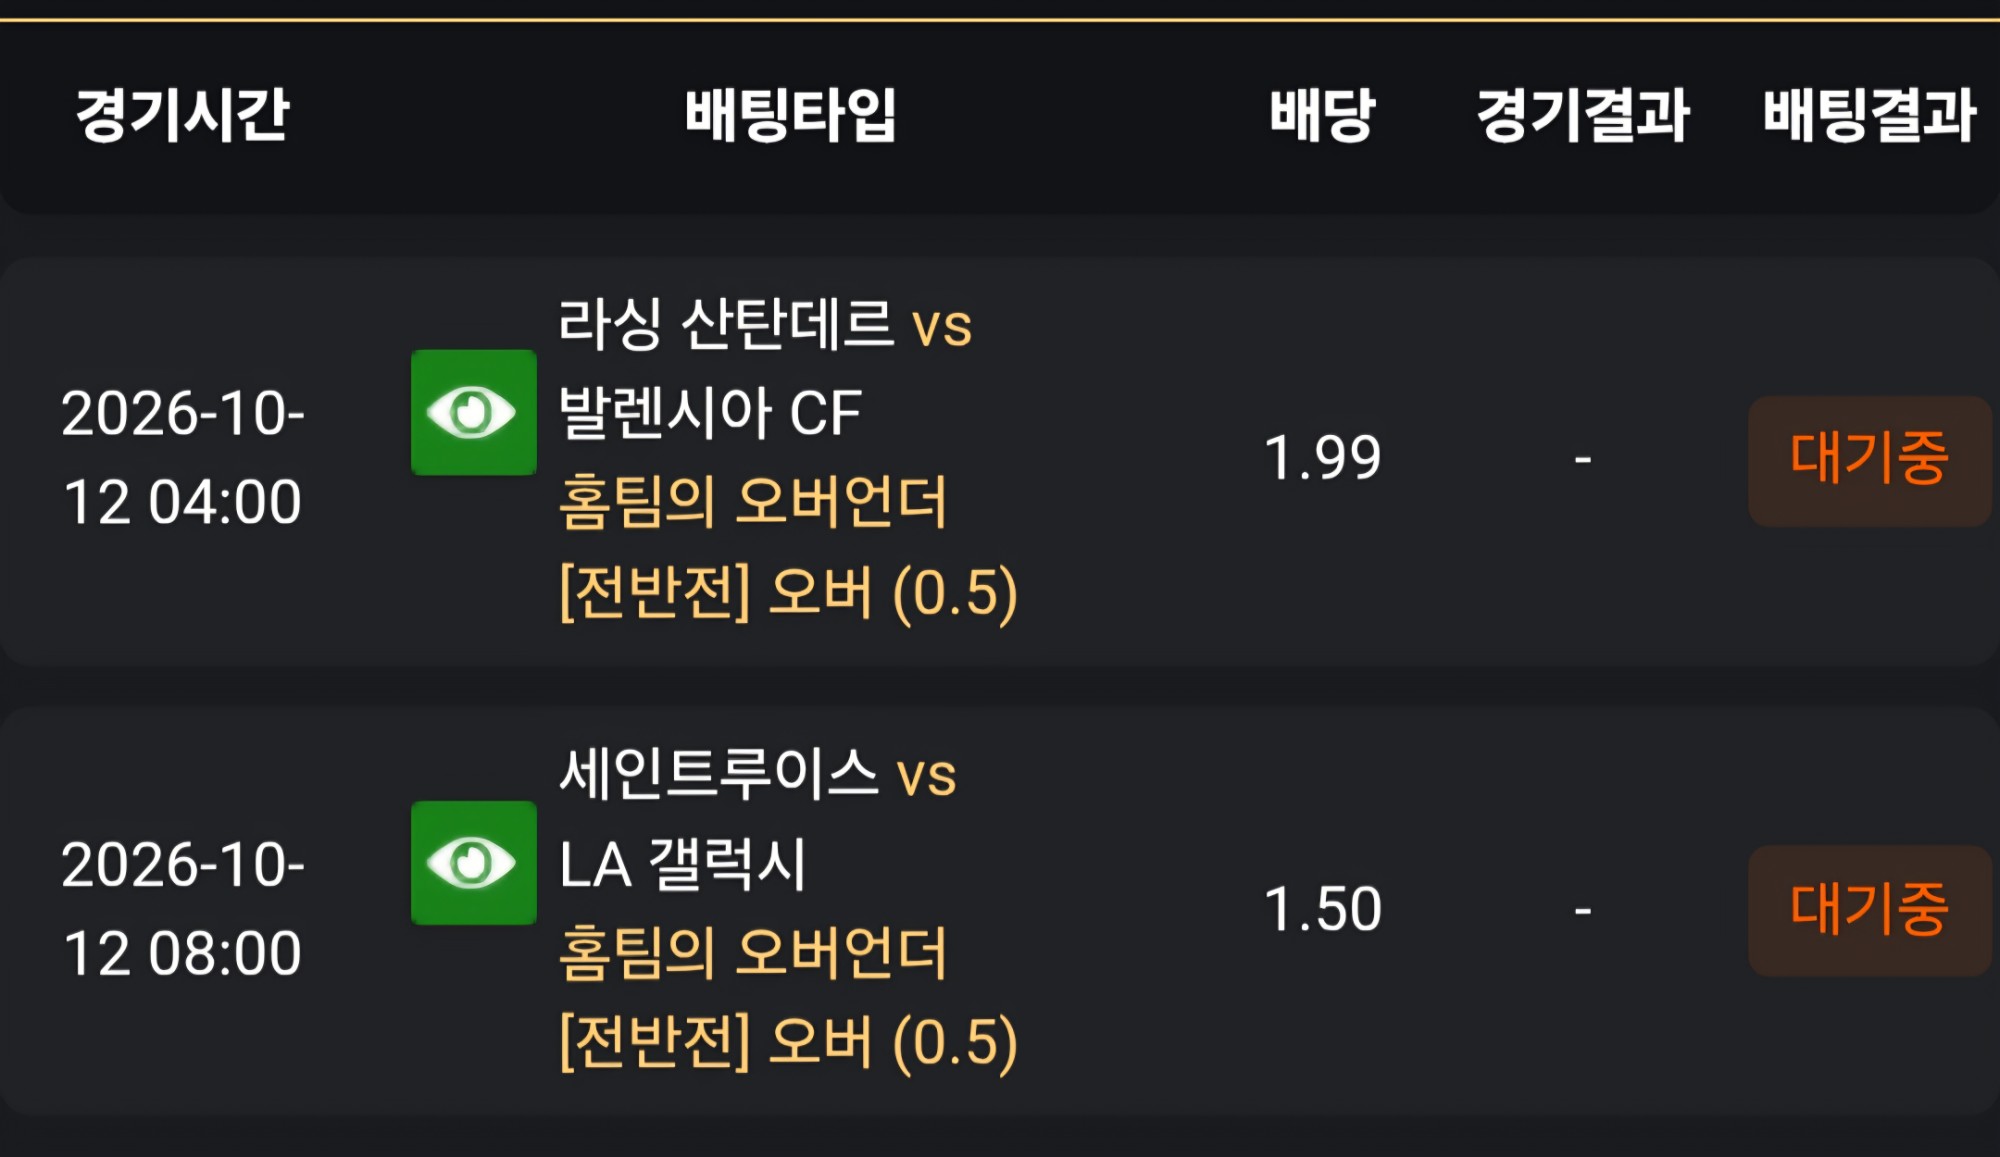
Task: Click the green eye icon for 세인트루이스 match
Action: point(474,863)
